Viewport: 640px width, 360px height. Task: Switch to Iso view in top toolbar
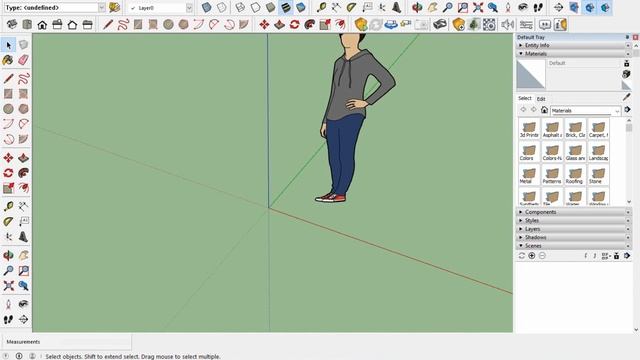(x=12, y=24)
